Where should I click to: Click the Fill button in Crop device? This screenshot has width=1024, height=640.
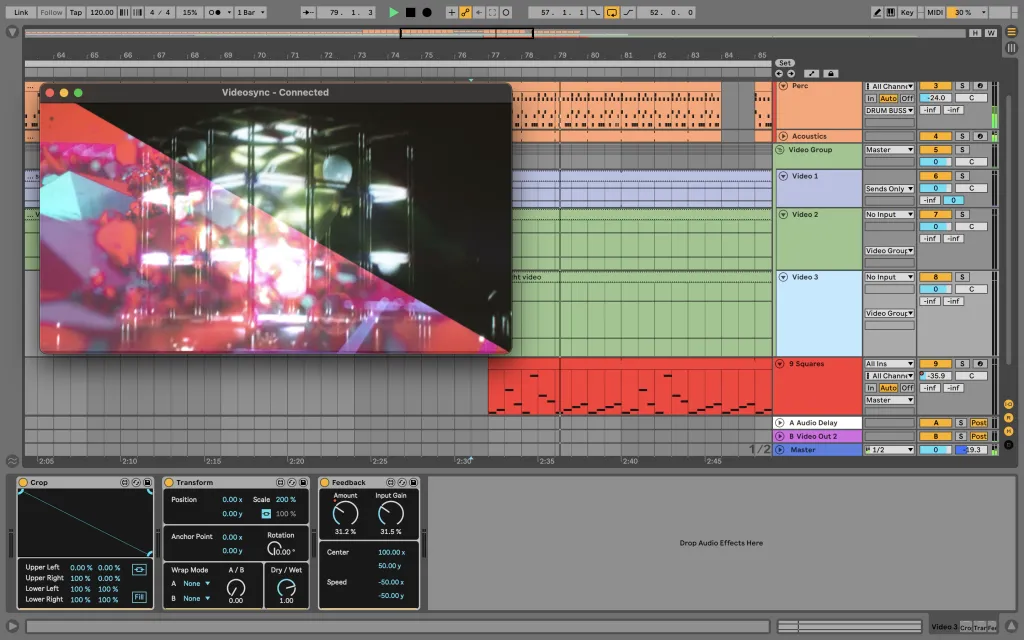pos(139,597)
